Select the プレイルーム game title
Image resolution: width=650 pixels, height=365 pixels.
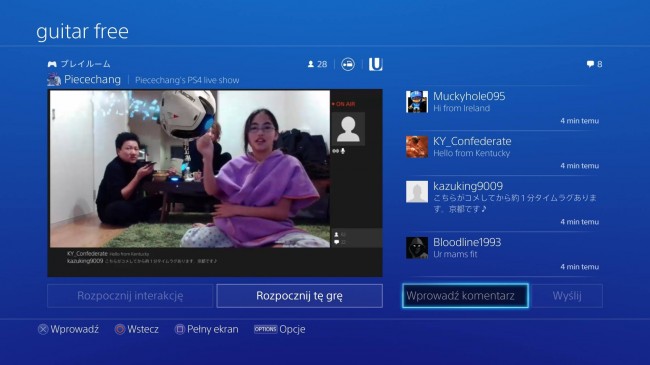[86, 64]
